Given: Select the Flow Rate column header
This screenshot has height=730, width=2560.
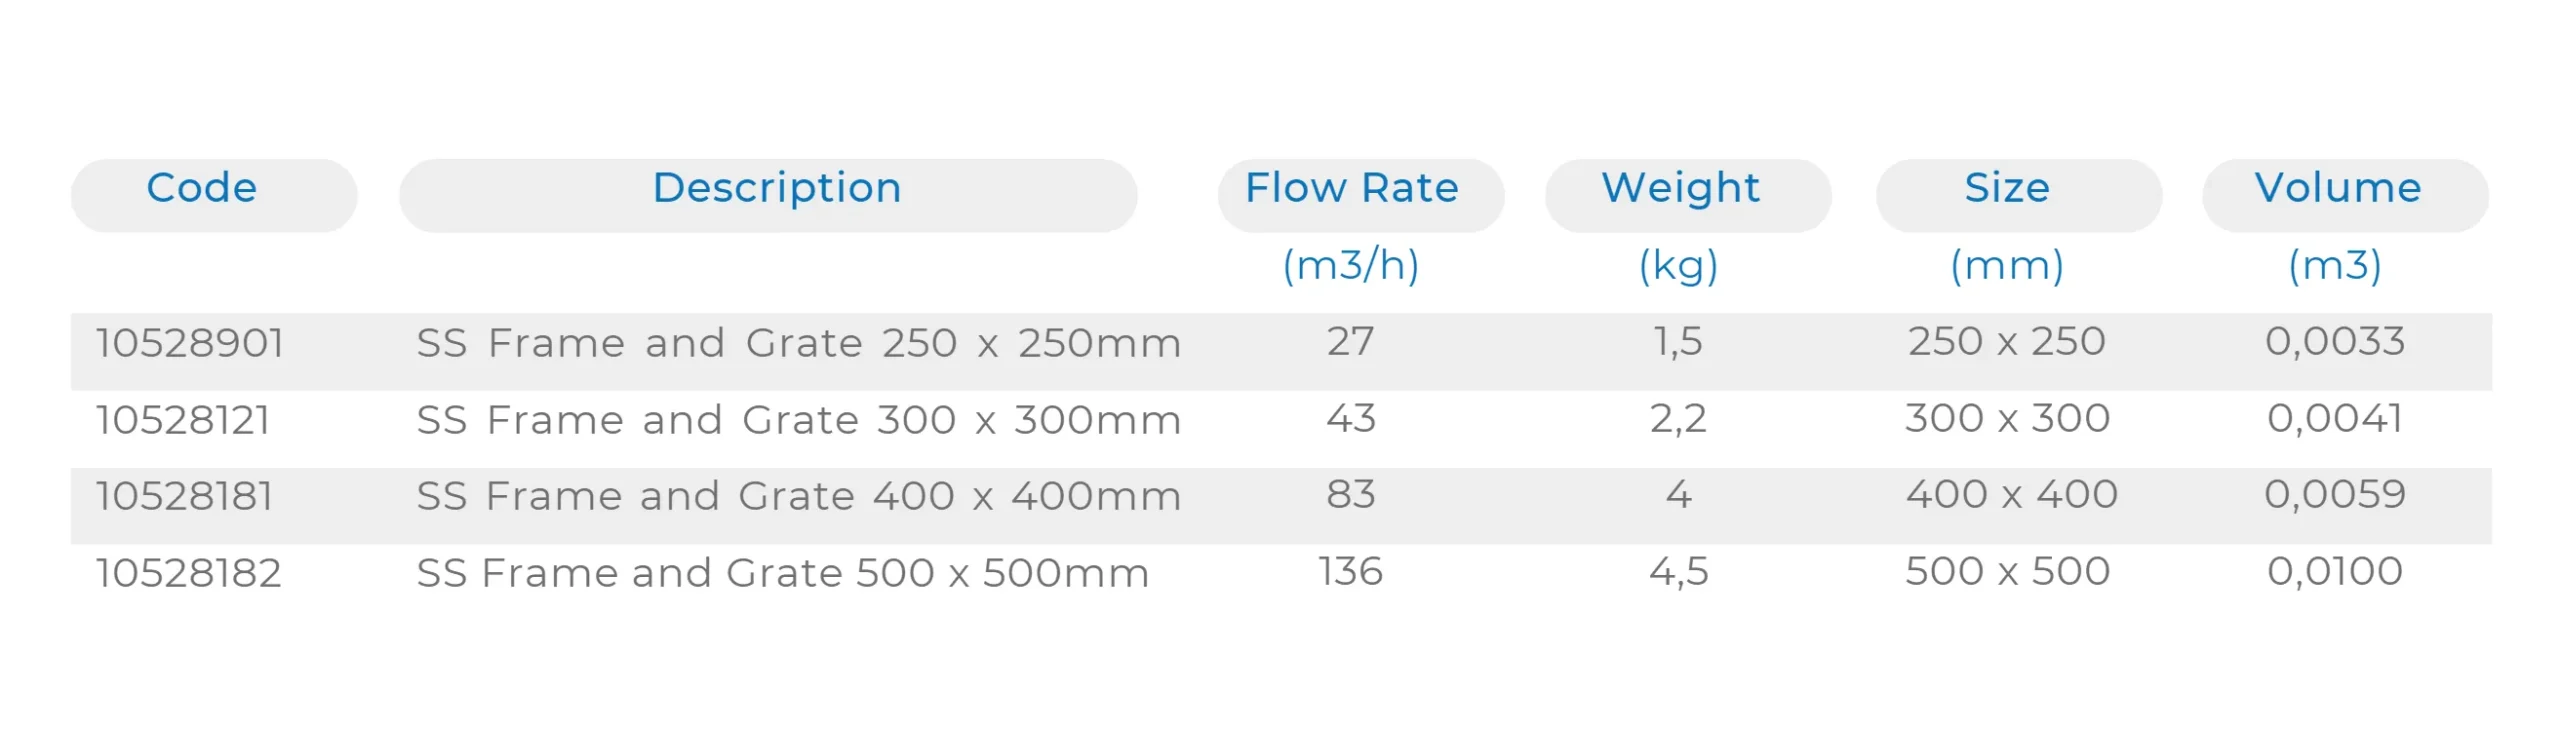Looking at the screenshot, I should (x=1351, y=189).
